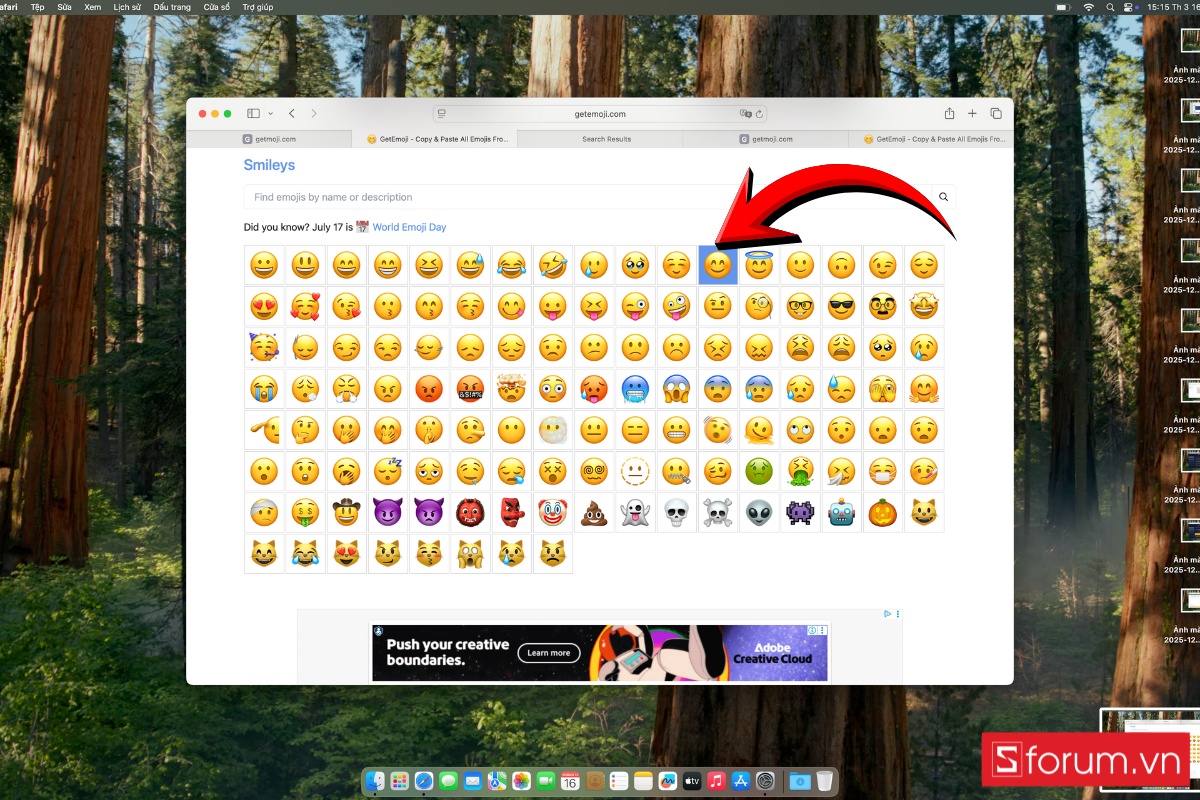Open the sidebar options chevron
The height and width of the screenshot is (800, 1200).
point(271,113)
